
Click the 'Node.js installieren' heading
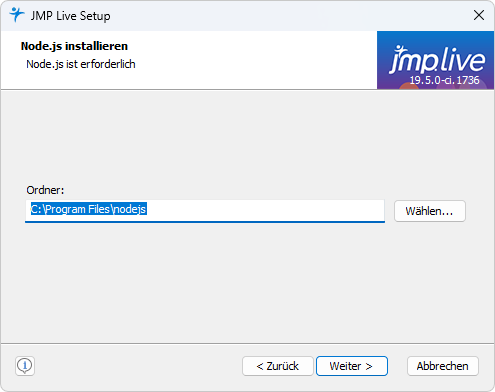74,46
